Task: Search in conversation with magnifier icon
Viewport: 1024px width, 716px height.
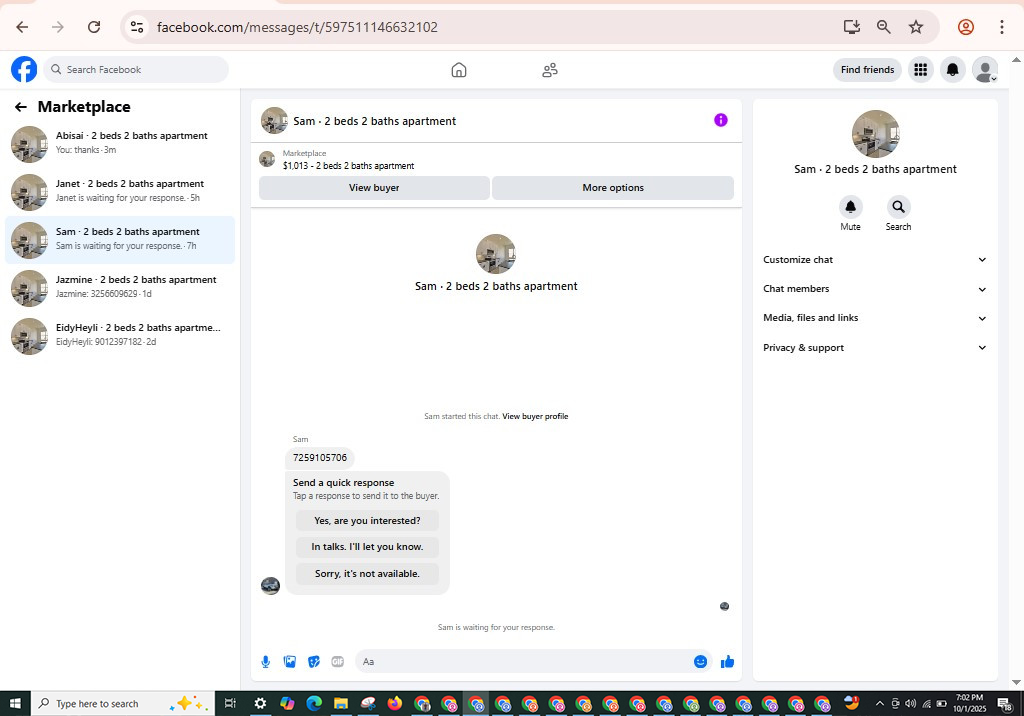Action: pyautogui.click(x=899, y=207)
